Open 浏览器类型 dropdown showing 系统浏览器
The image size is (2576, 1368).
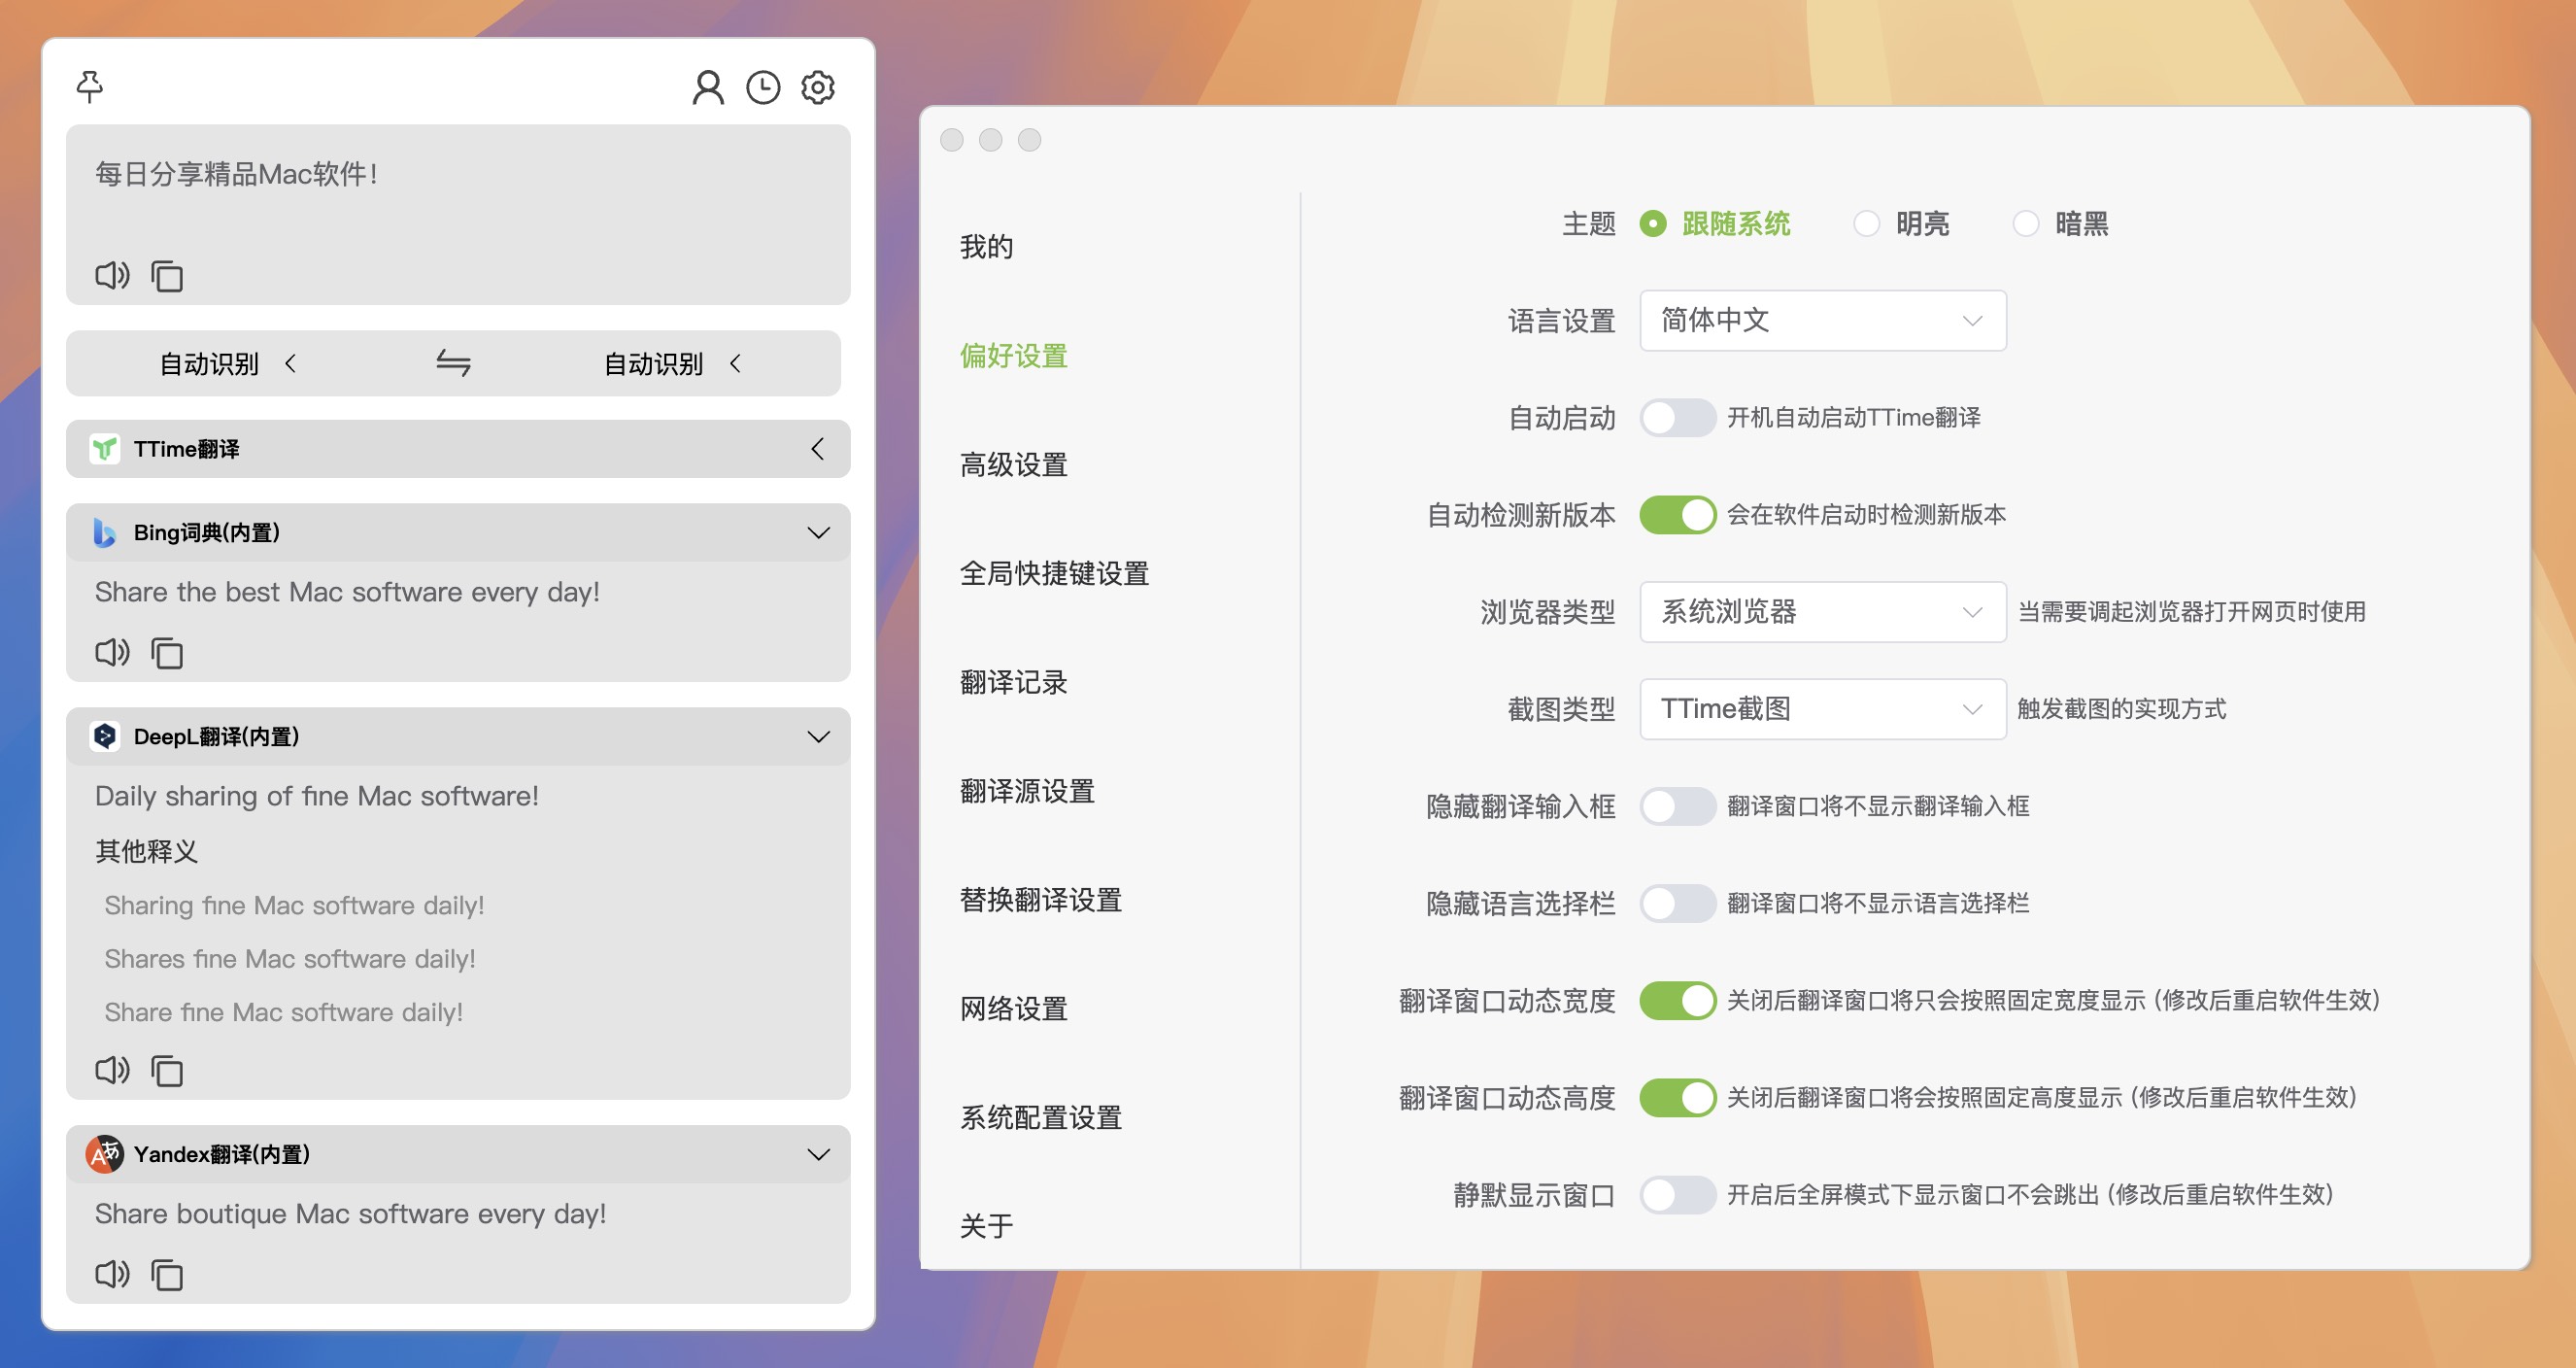pos(1823,611)
